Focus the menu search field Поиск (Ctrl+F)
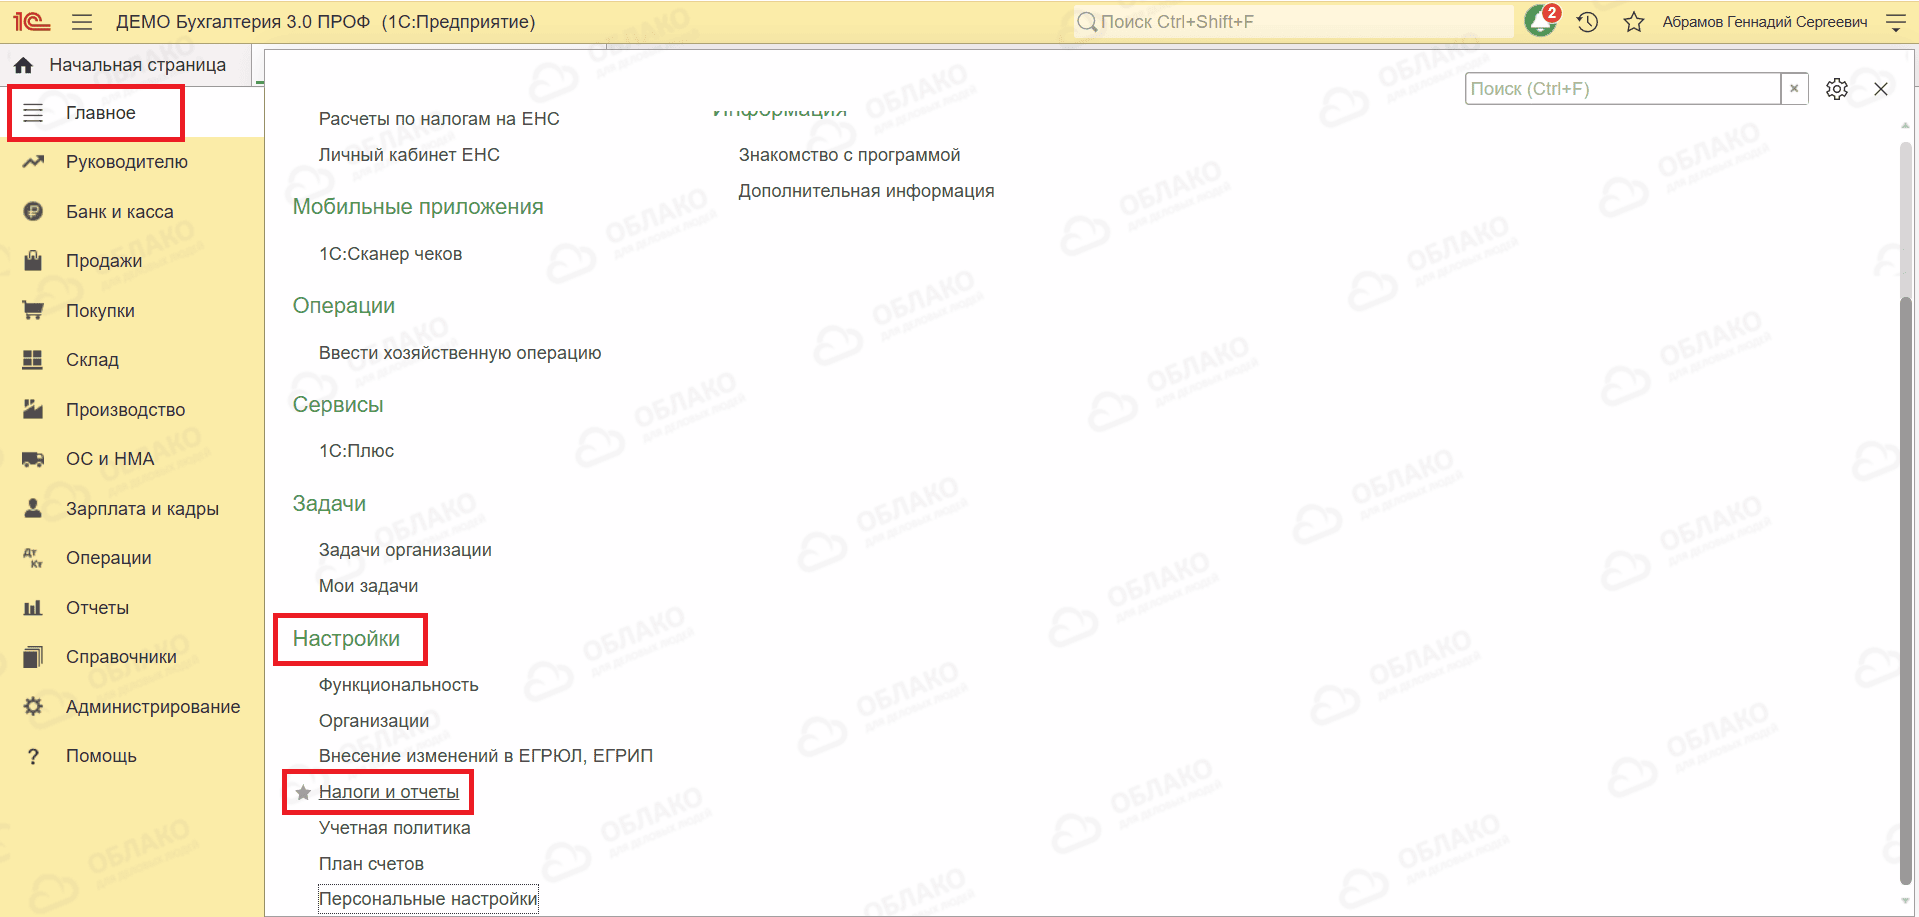This screenshot has width=1919, height=917. [1623, 89]
